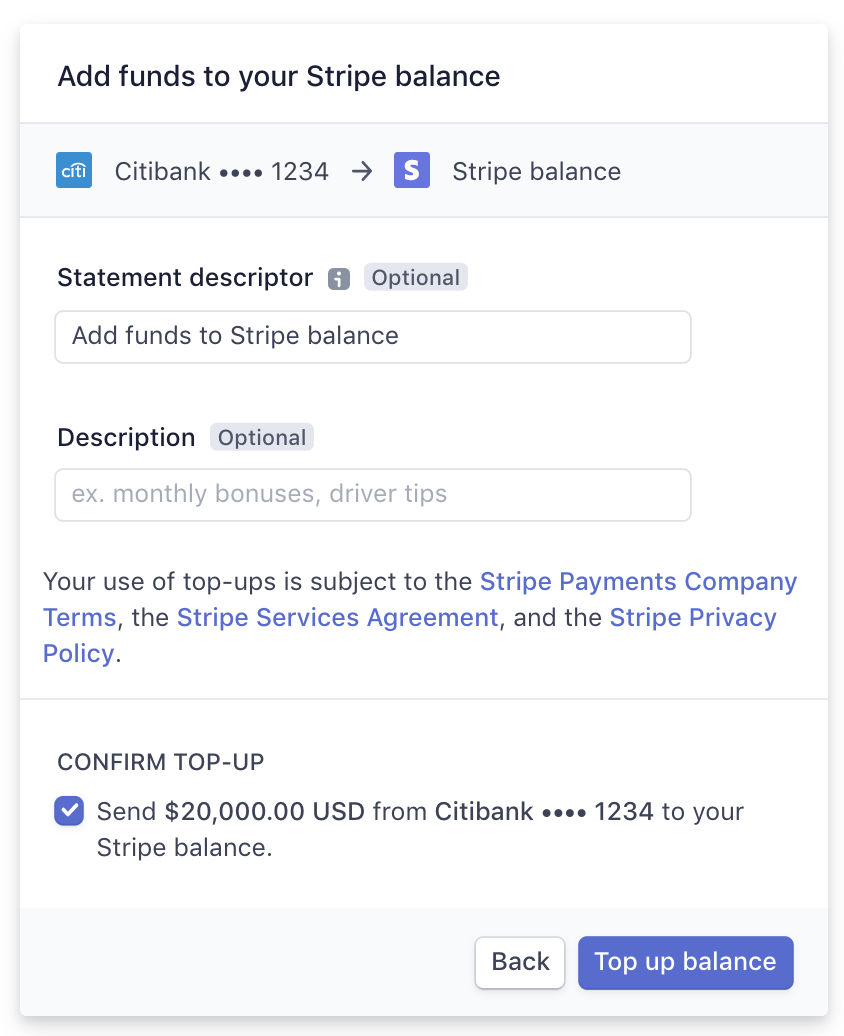The width and height of the screenshot is (844, 1036).
Task: Click the Back button
Action: pos(520,962)
